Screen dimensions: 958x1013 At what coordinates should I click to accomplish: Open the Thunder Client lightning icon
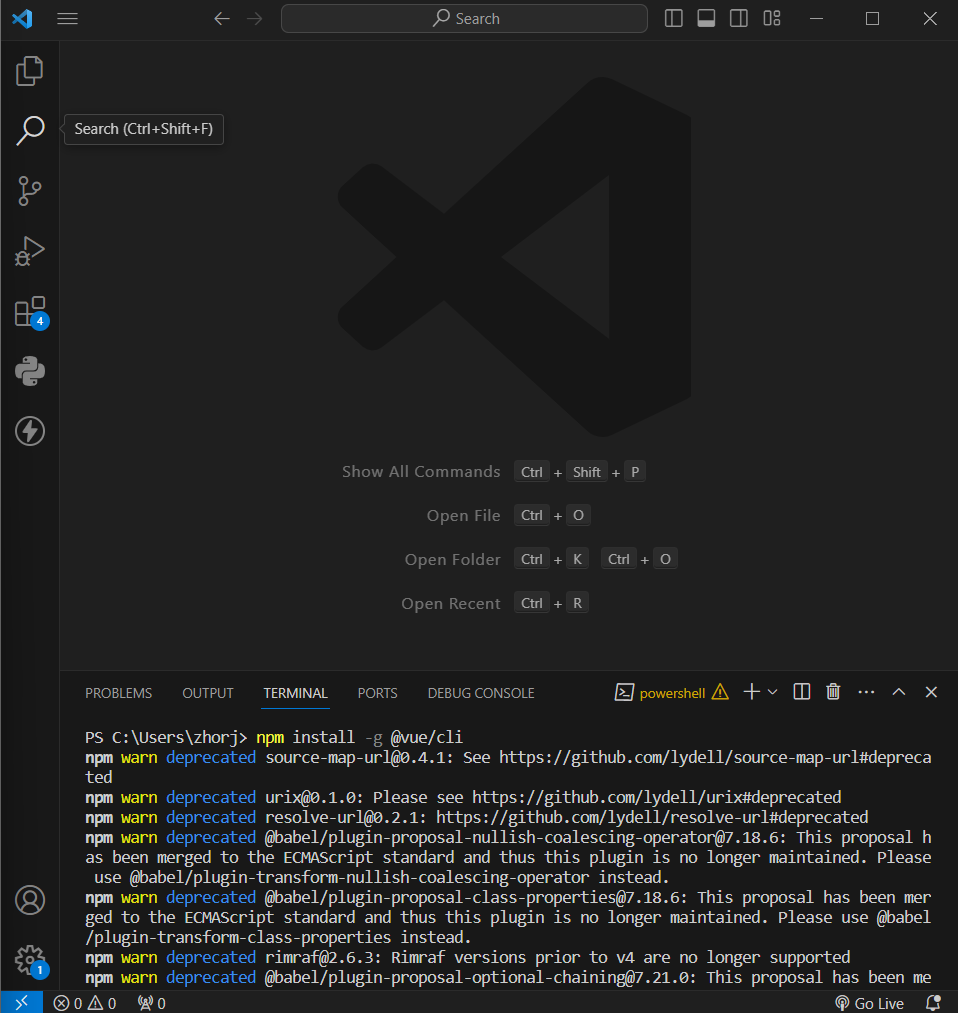[30, 431]
